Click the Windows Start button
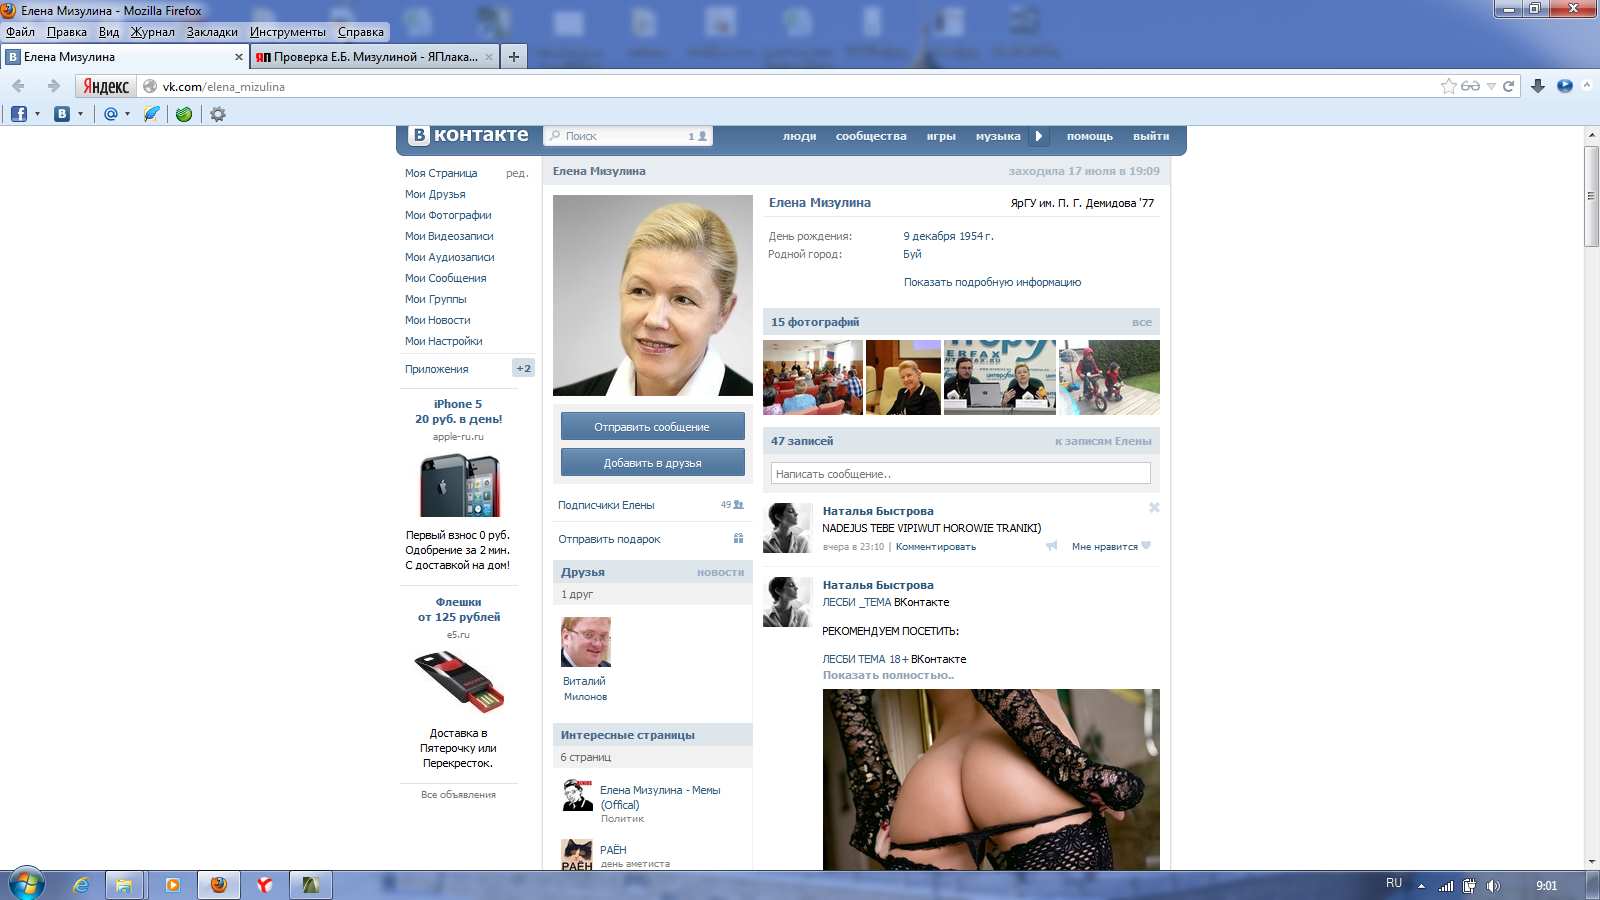Screen dimensions: 1600x900 [26, 885]
